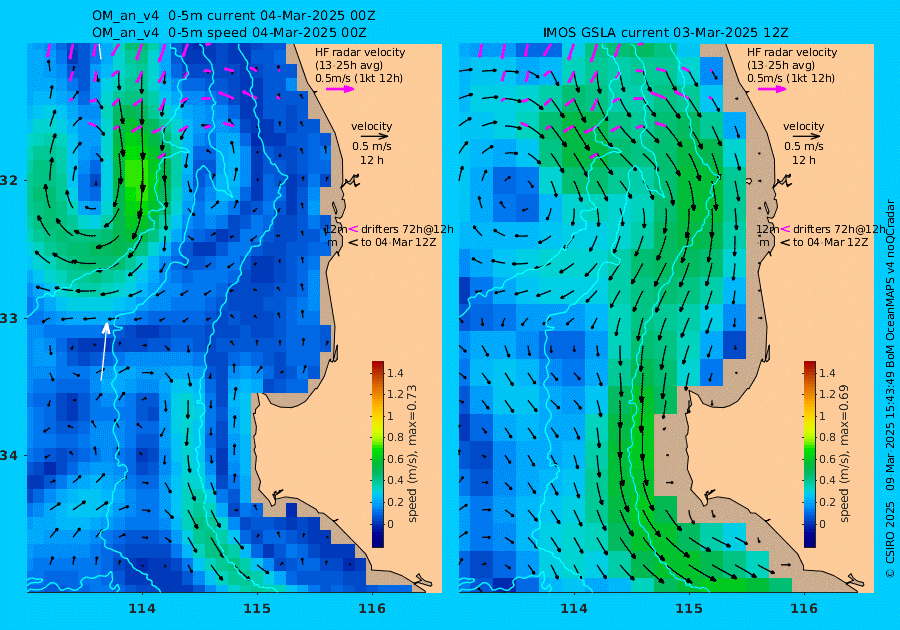This screenshot has height=630, width=900.
Task: Click 'to 04-Mar 12Z' text in left map
Action: [x=398, y=242]
